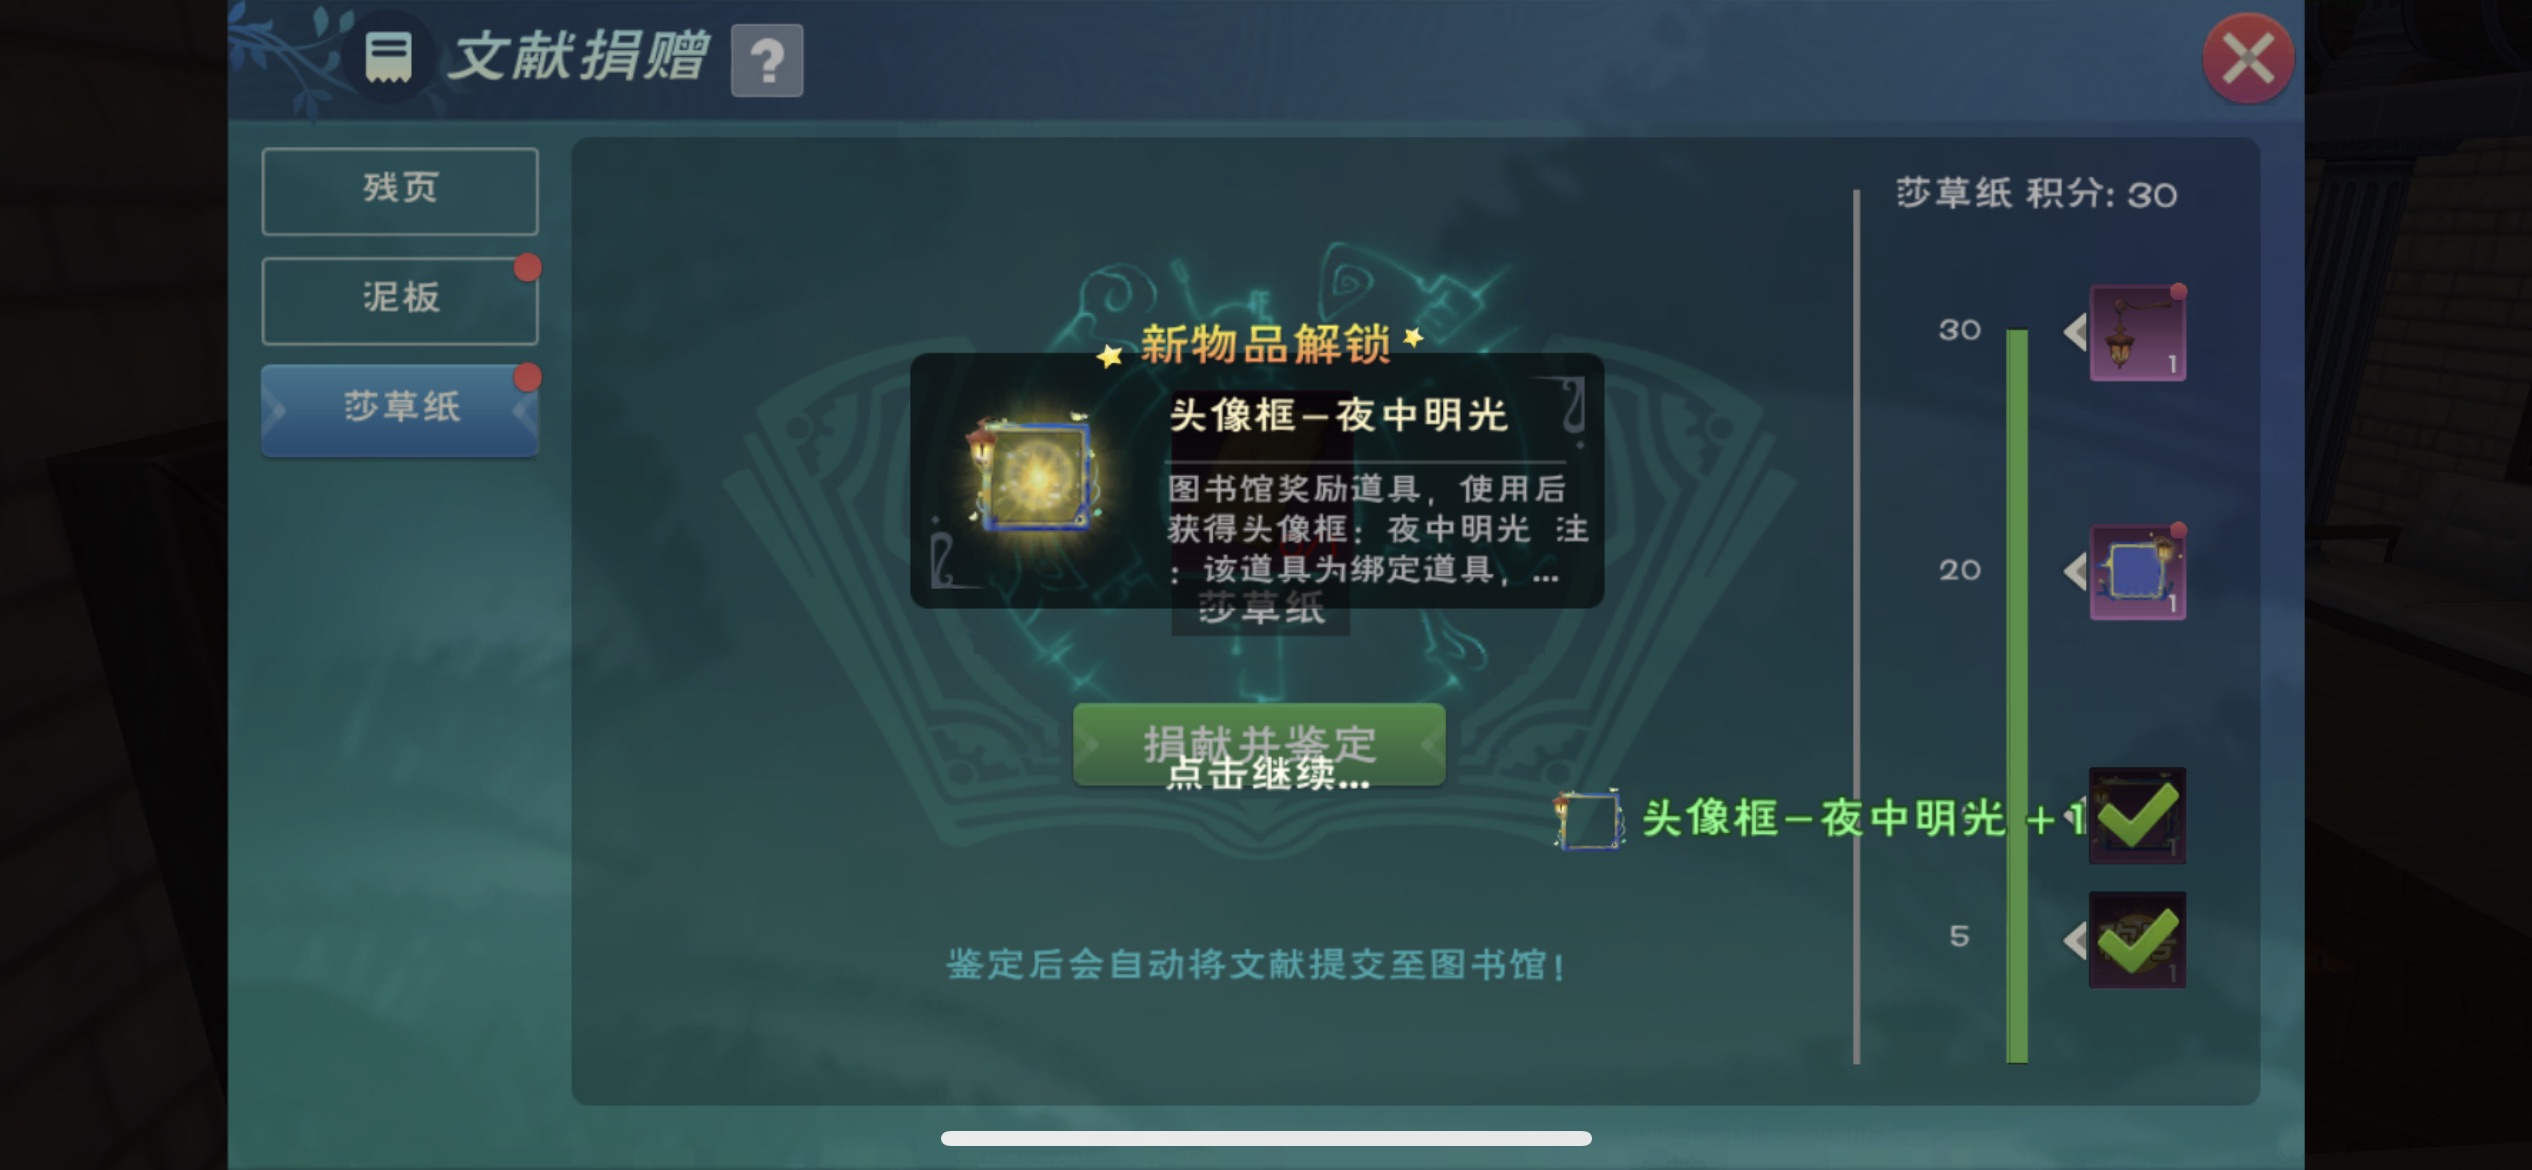
Task: Click the green points progress bar
Action: [x=2017, y=695]
